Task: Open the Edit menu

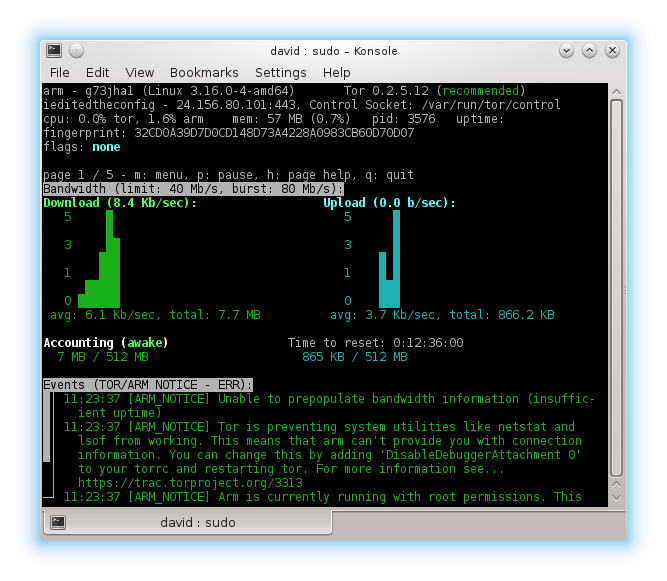Action: 97,73
